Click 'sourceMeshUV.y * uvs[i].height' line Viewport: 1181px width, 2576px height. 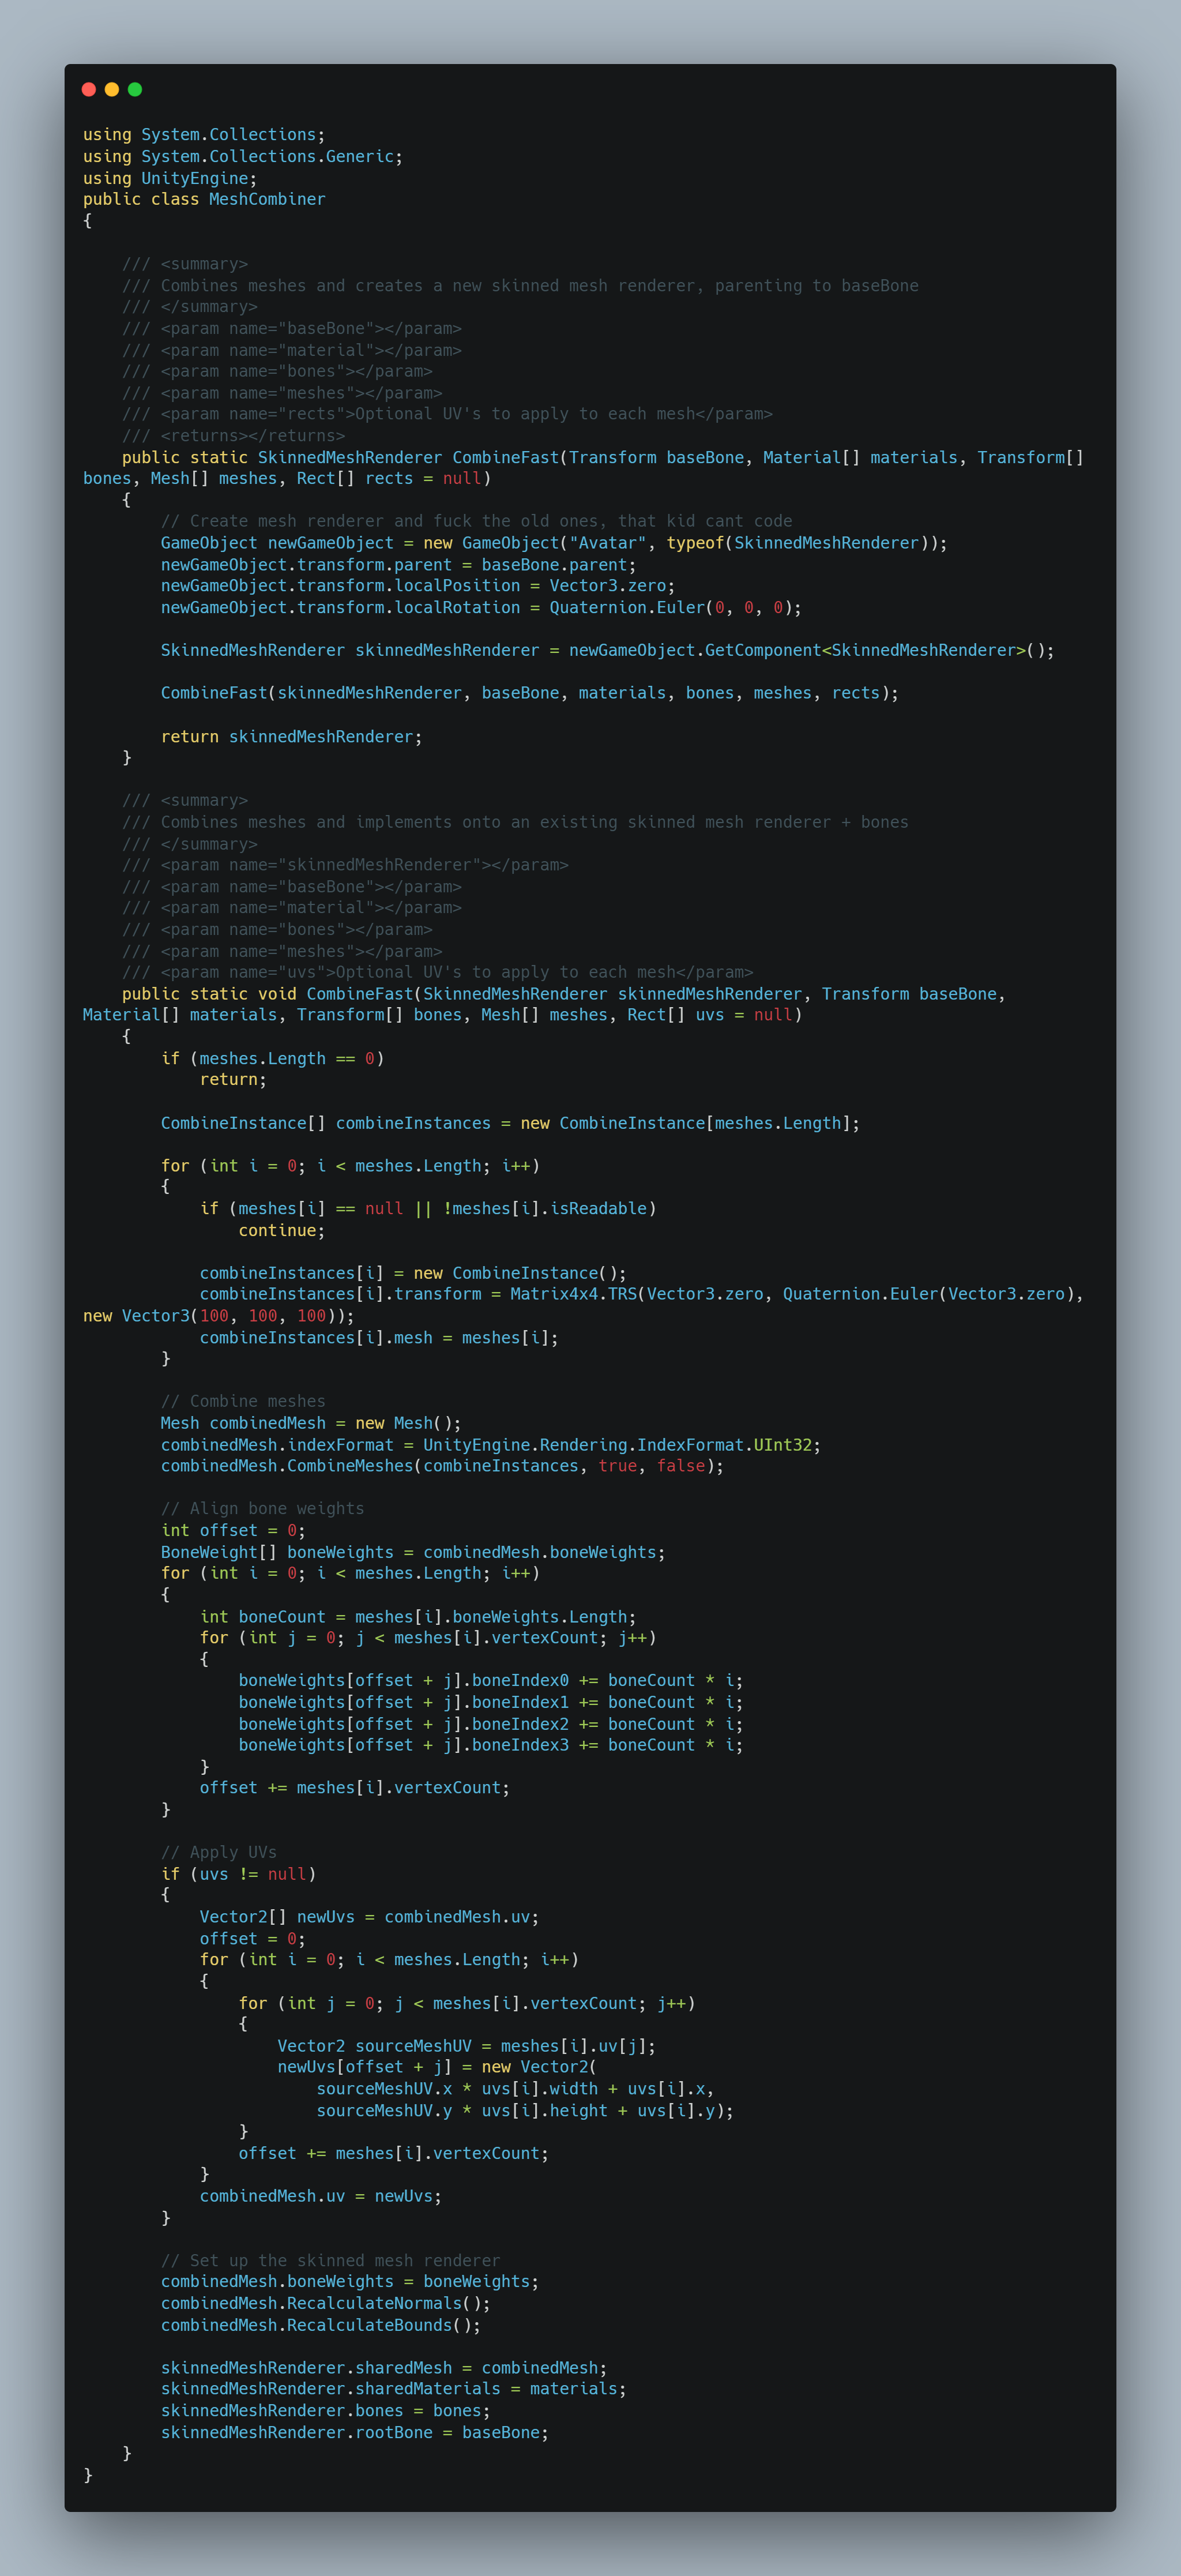coord(525,2111)
